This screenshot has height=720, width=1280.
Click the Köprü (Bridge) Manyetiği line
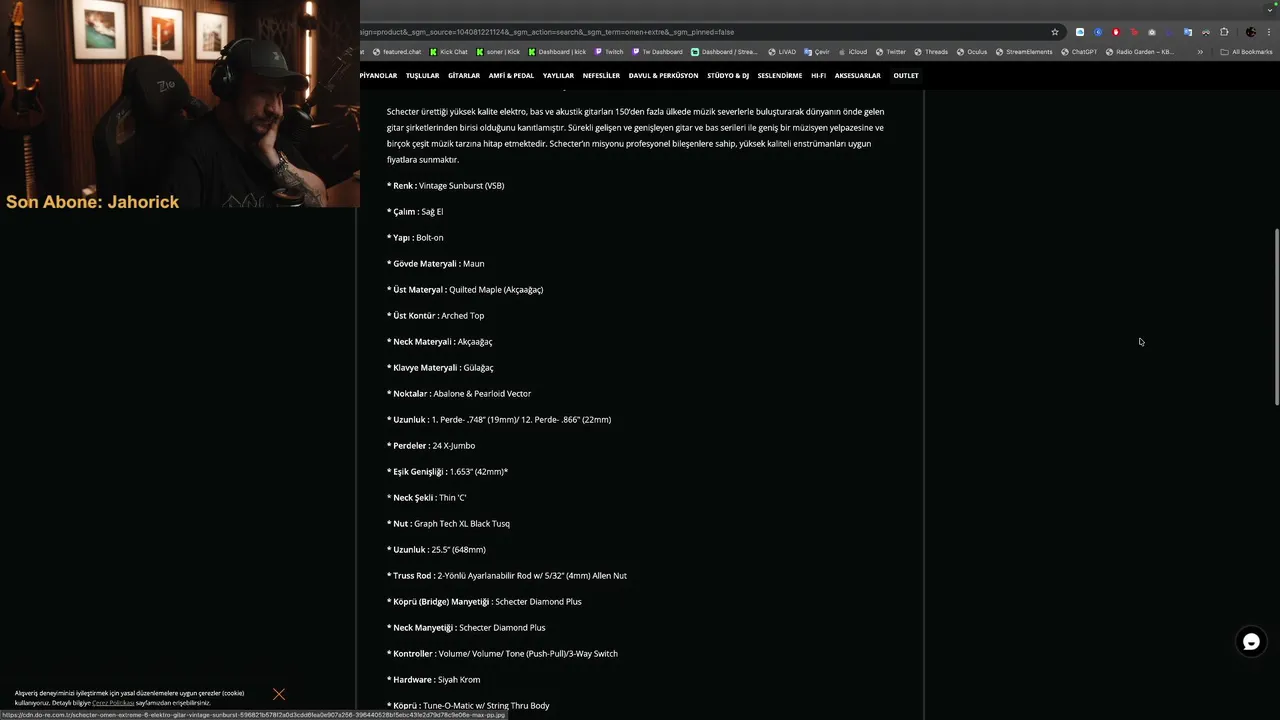(484, 602)
